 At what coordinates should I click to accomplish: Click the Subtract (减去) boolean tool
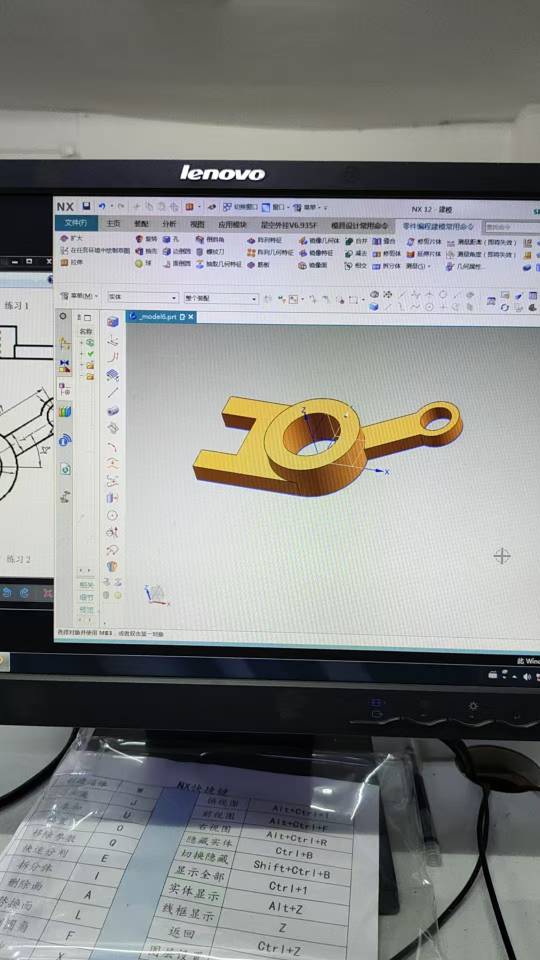click(x=356, y=253)
